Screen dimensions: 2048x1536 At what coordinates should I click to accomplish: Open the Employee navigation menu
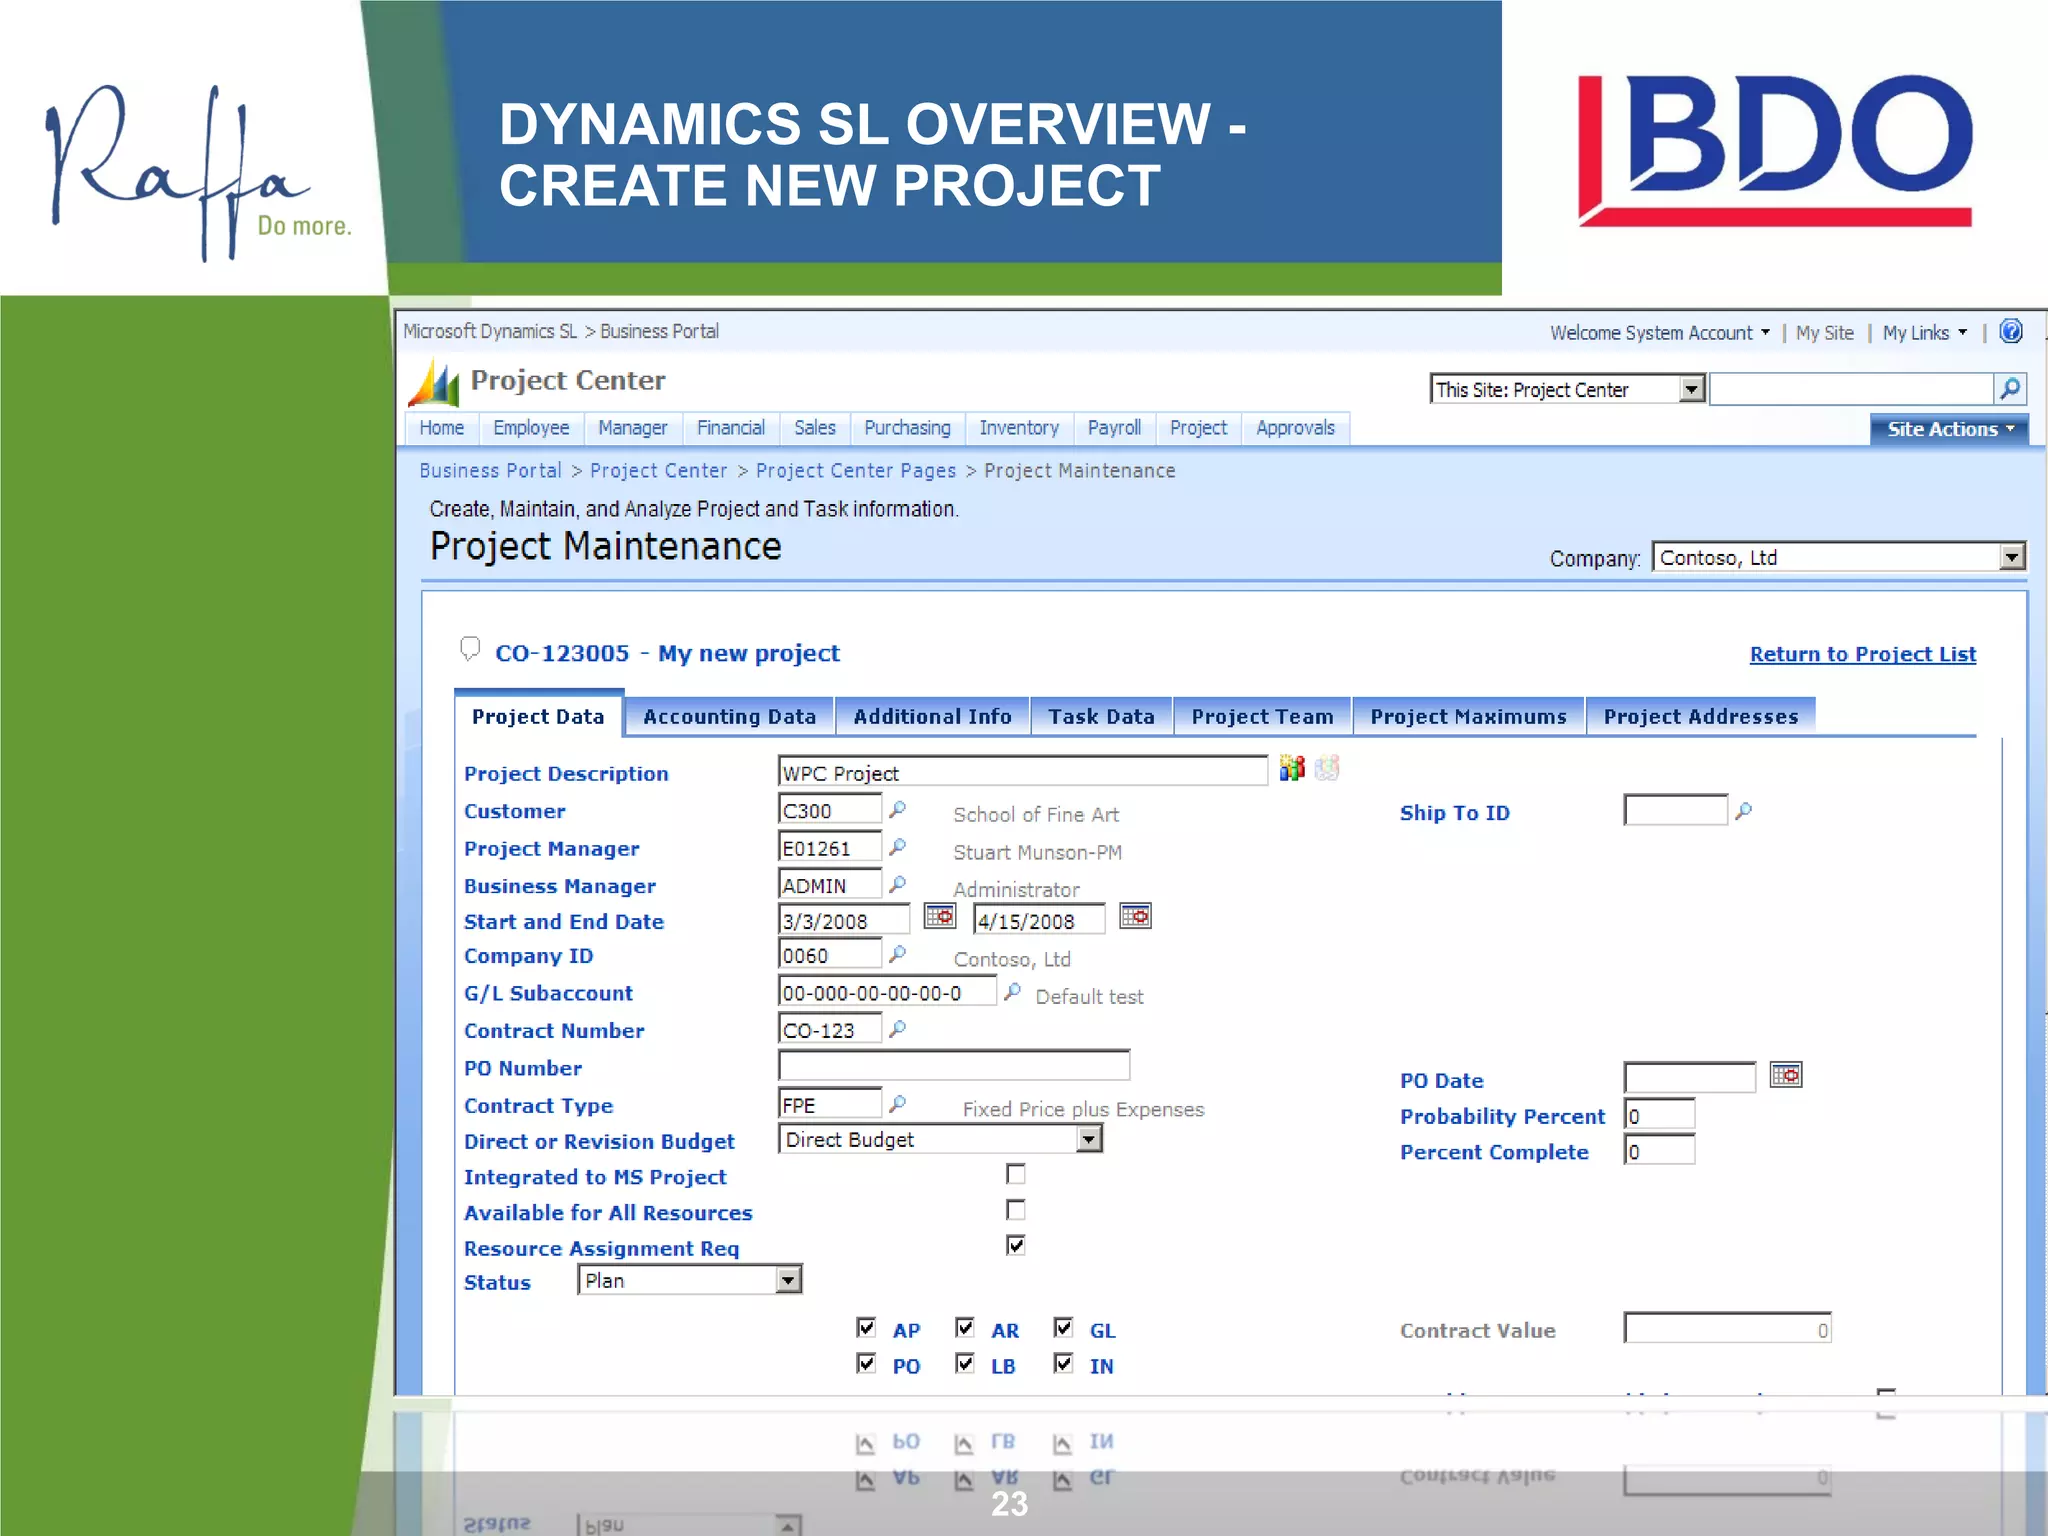[x=531, y=427]
